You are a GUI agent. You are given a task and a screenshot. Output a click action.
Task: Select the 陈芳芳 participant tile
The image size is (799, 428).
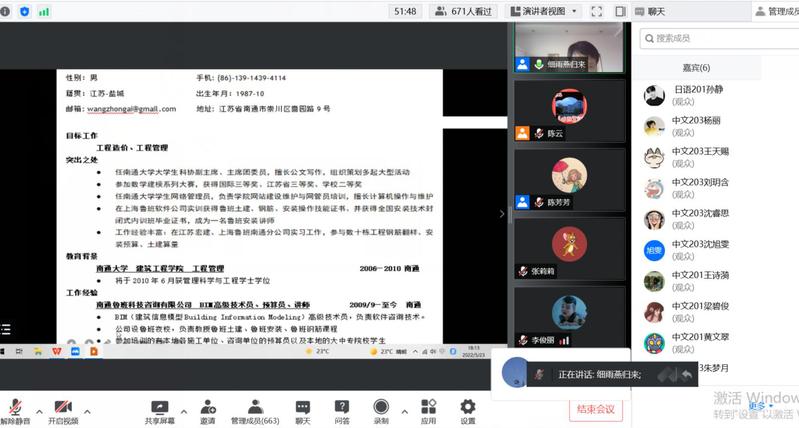pyautogui.click(x=569, y=179)
